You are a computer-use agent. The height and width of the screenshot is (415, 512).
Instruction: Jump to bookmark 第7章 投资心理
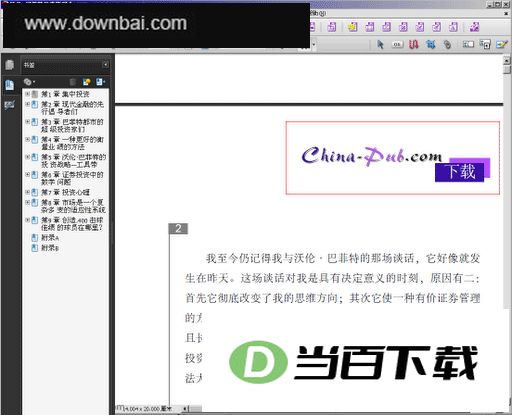point(65,192)
